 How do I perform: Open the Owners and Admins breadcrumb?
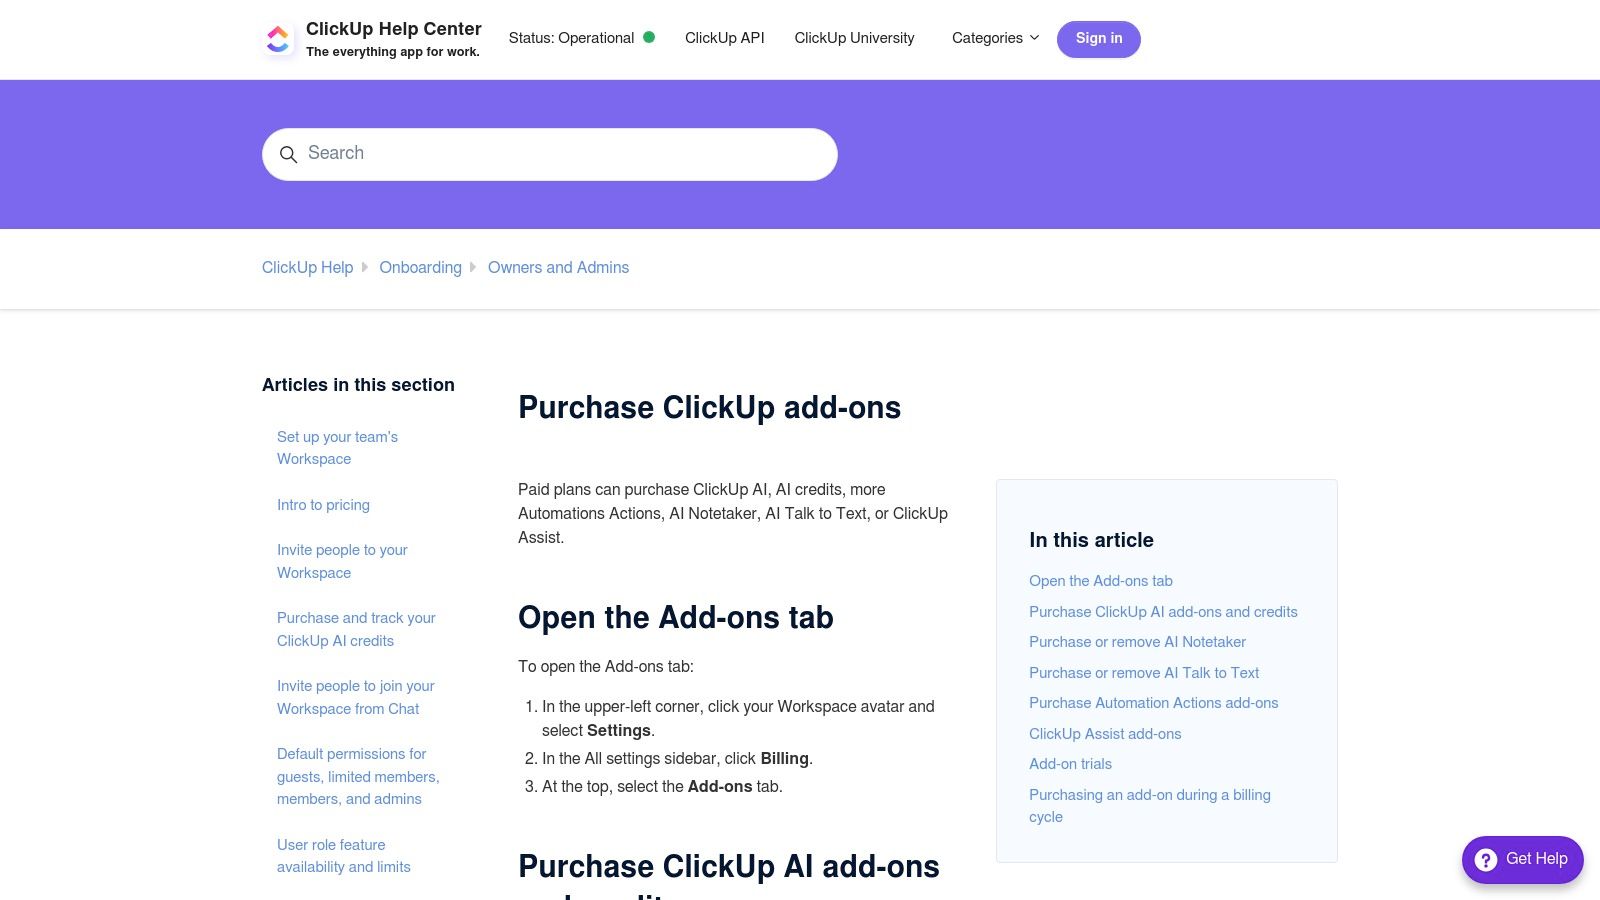pyautogui.click(x=559, y=268)
